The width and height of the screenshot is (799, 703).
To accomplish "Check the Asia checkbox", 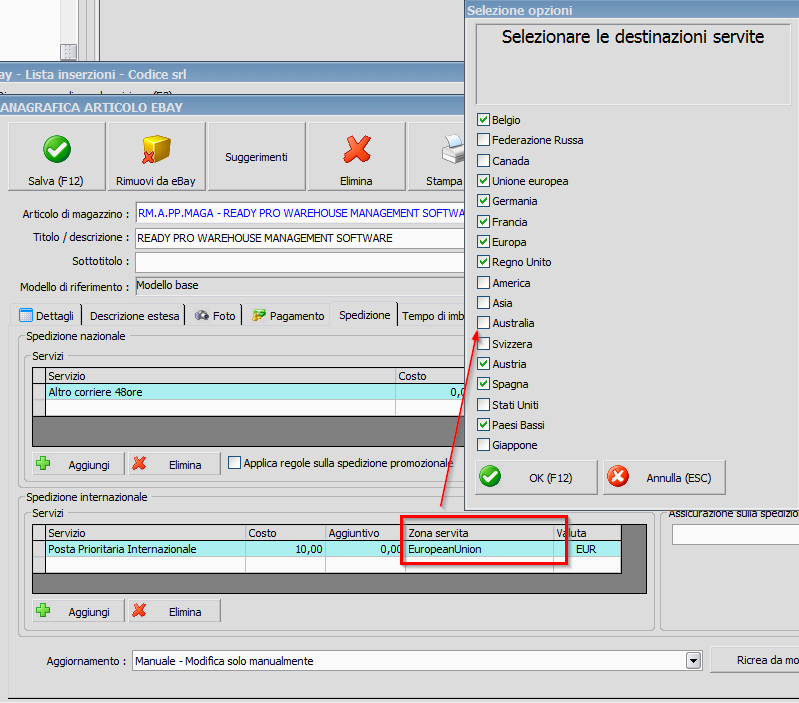I will tap(484, 303).
